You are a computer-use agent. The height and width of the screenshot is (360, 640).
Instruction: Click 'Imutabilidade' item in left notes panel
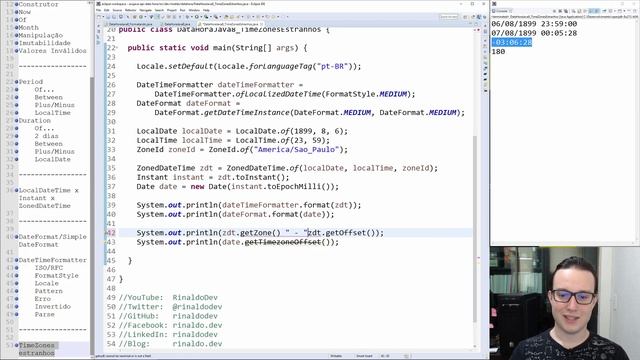click(44, 43)
